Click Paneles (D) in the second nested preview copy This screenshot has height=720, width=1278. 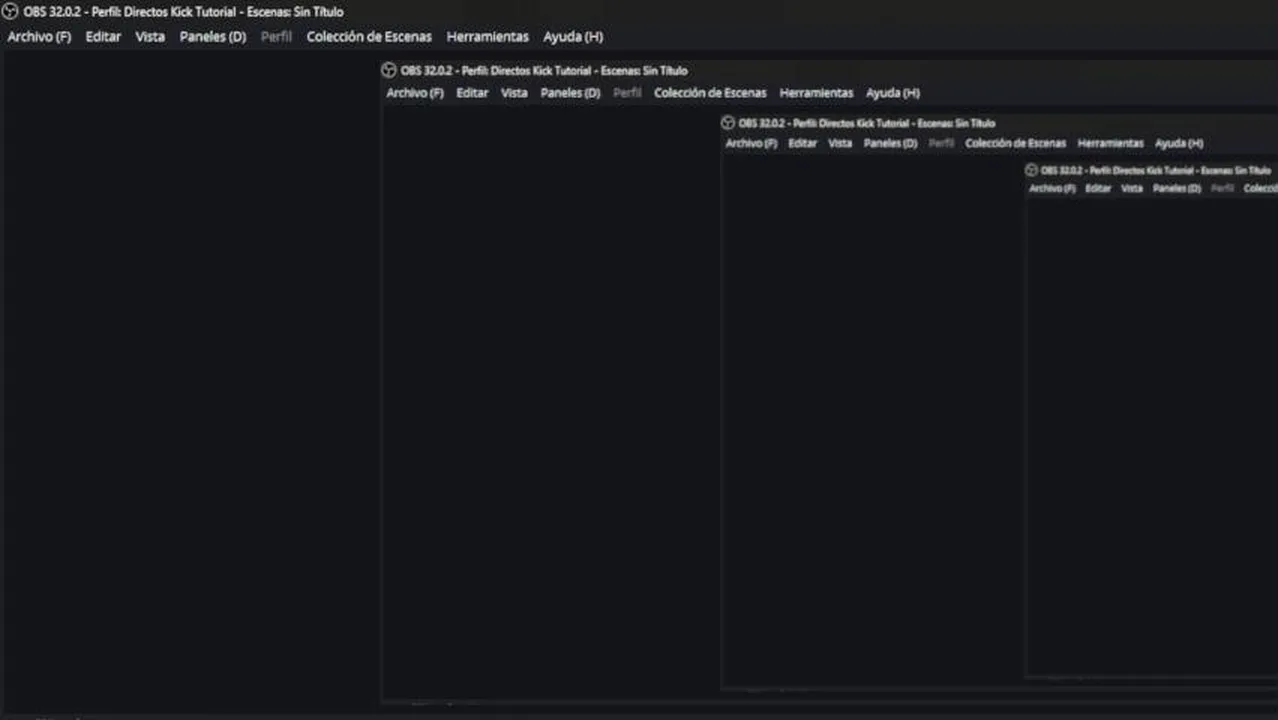[890, 143]
